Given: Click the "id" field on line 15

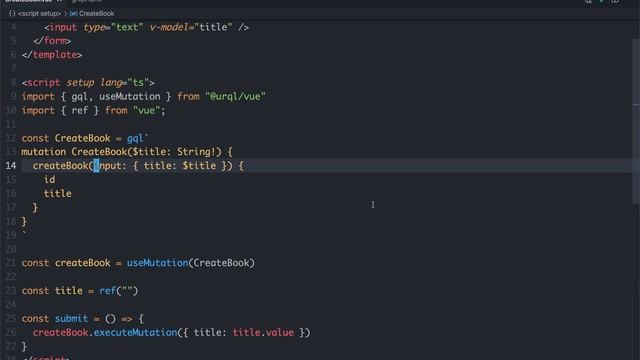Looking at the screenshot, I should pos(49,180).
